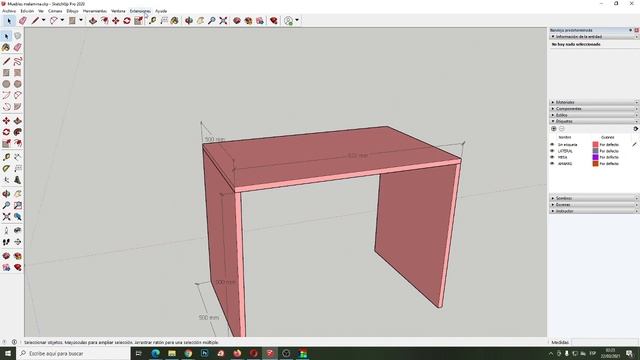Image resolution: width=640 pixels, height=360 pixels.
Task: Select the Pan hand tool in top toolbar
Action: click(200, 20)
